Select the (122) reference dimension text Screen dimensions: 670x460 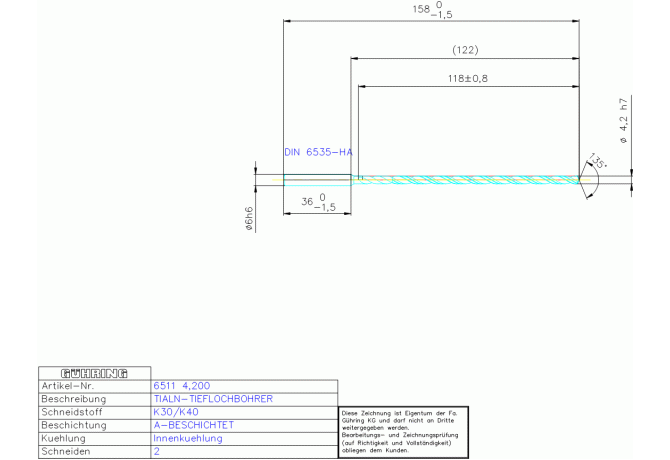[465, 49]
